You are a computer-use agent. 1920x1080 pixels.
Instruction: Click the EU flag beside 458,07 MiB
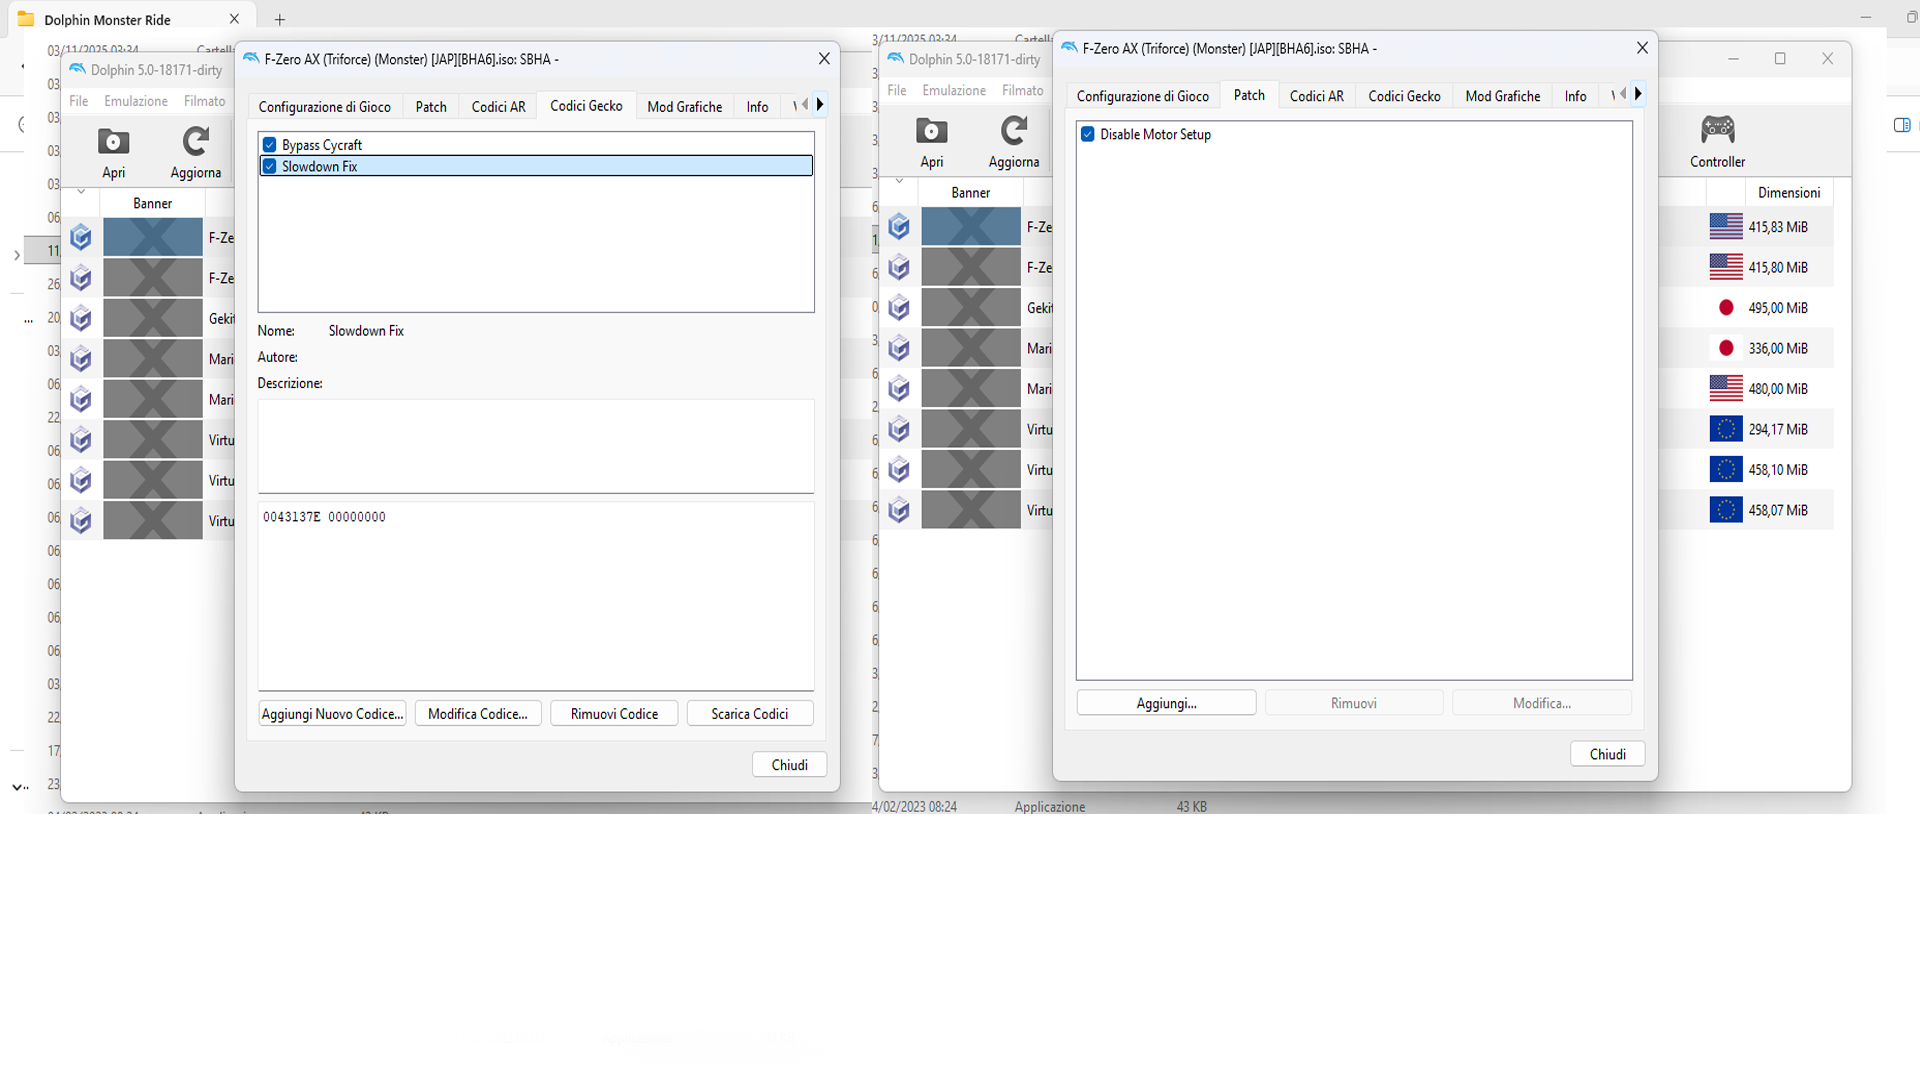[1726, 510]
